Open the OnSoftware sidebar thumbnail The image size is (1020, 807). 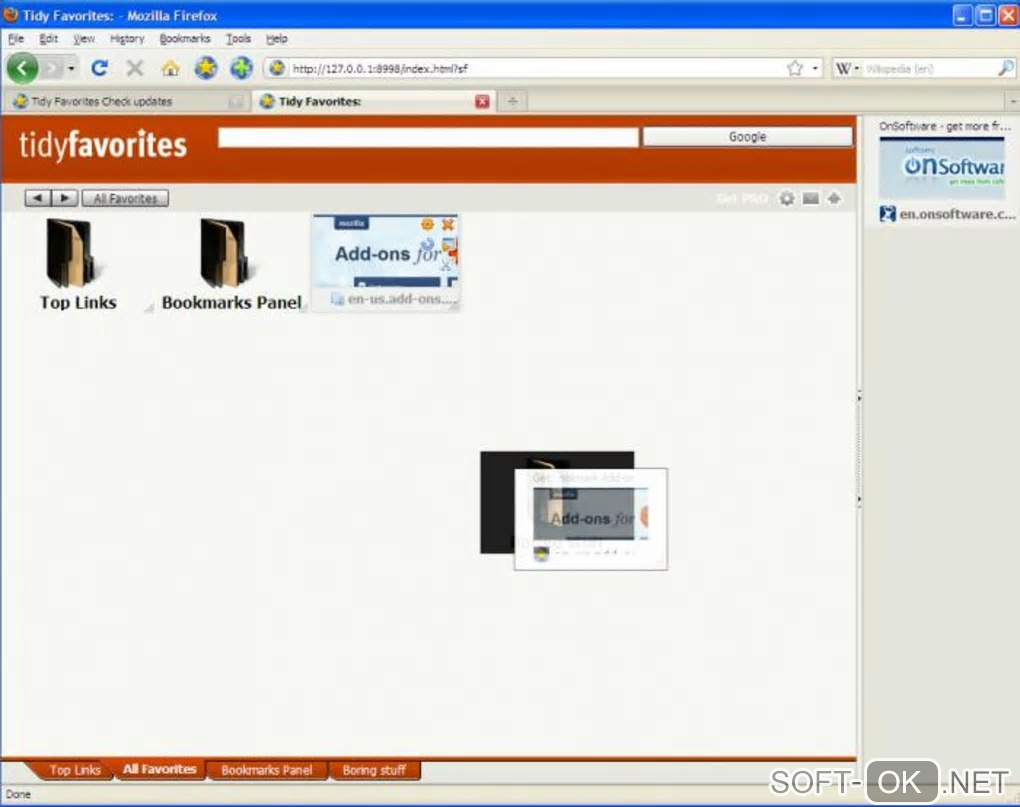pyautogui.click(x=941, y=168)
